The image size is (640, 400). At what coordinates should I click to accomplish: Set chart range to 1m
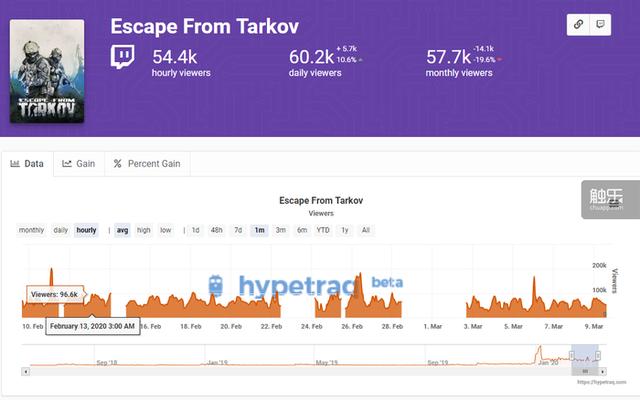click(259, 230)
